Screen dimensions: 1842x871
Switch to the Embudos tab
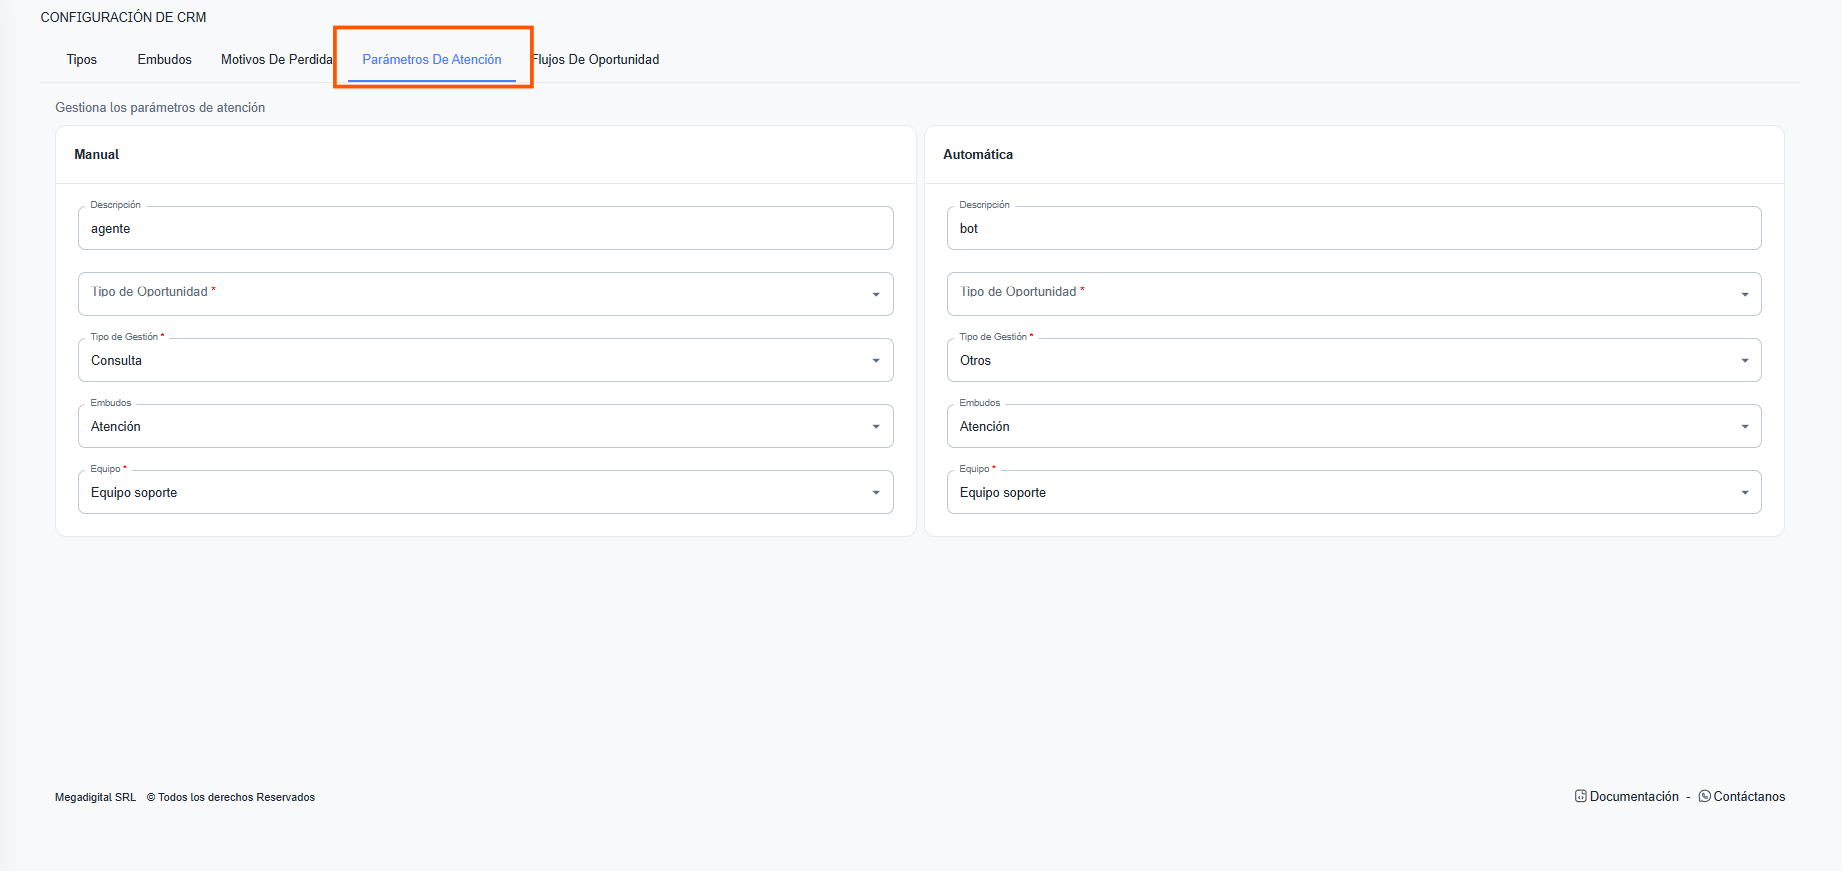[165, 60]
